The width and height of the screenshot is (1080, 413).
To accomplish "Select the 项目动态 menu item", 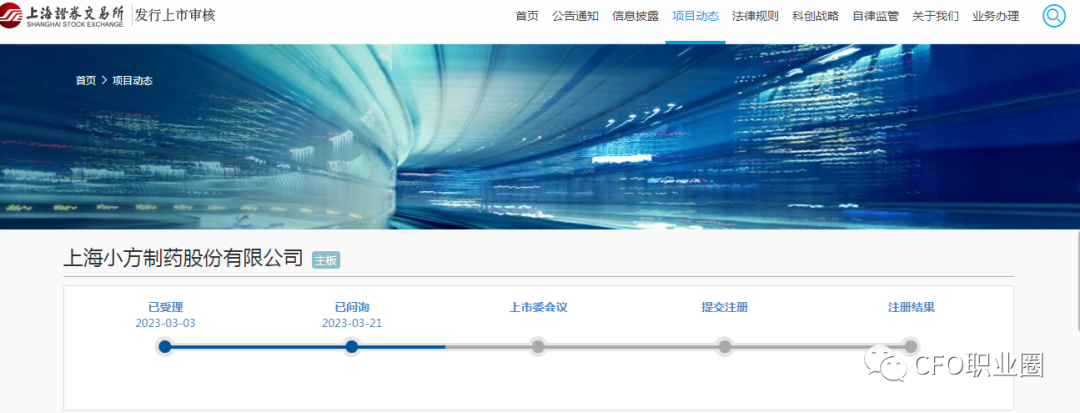I will (x=696, y=17).
